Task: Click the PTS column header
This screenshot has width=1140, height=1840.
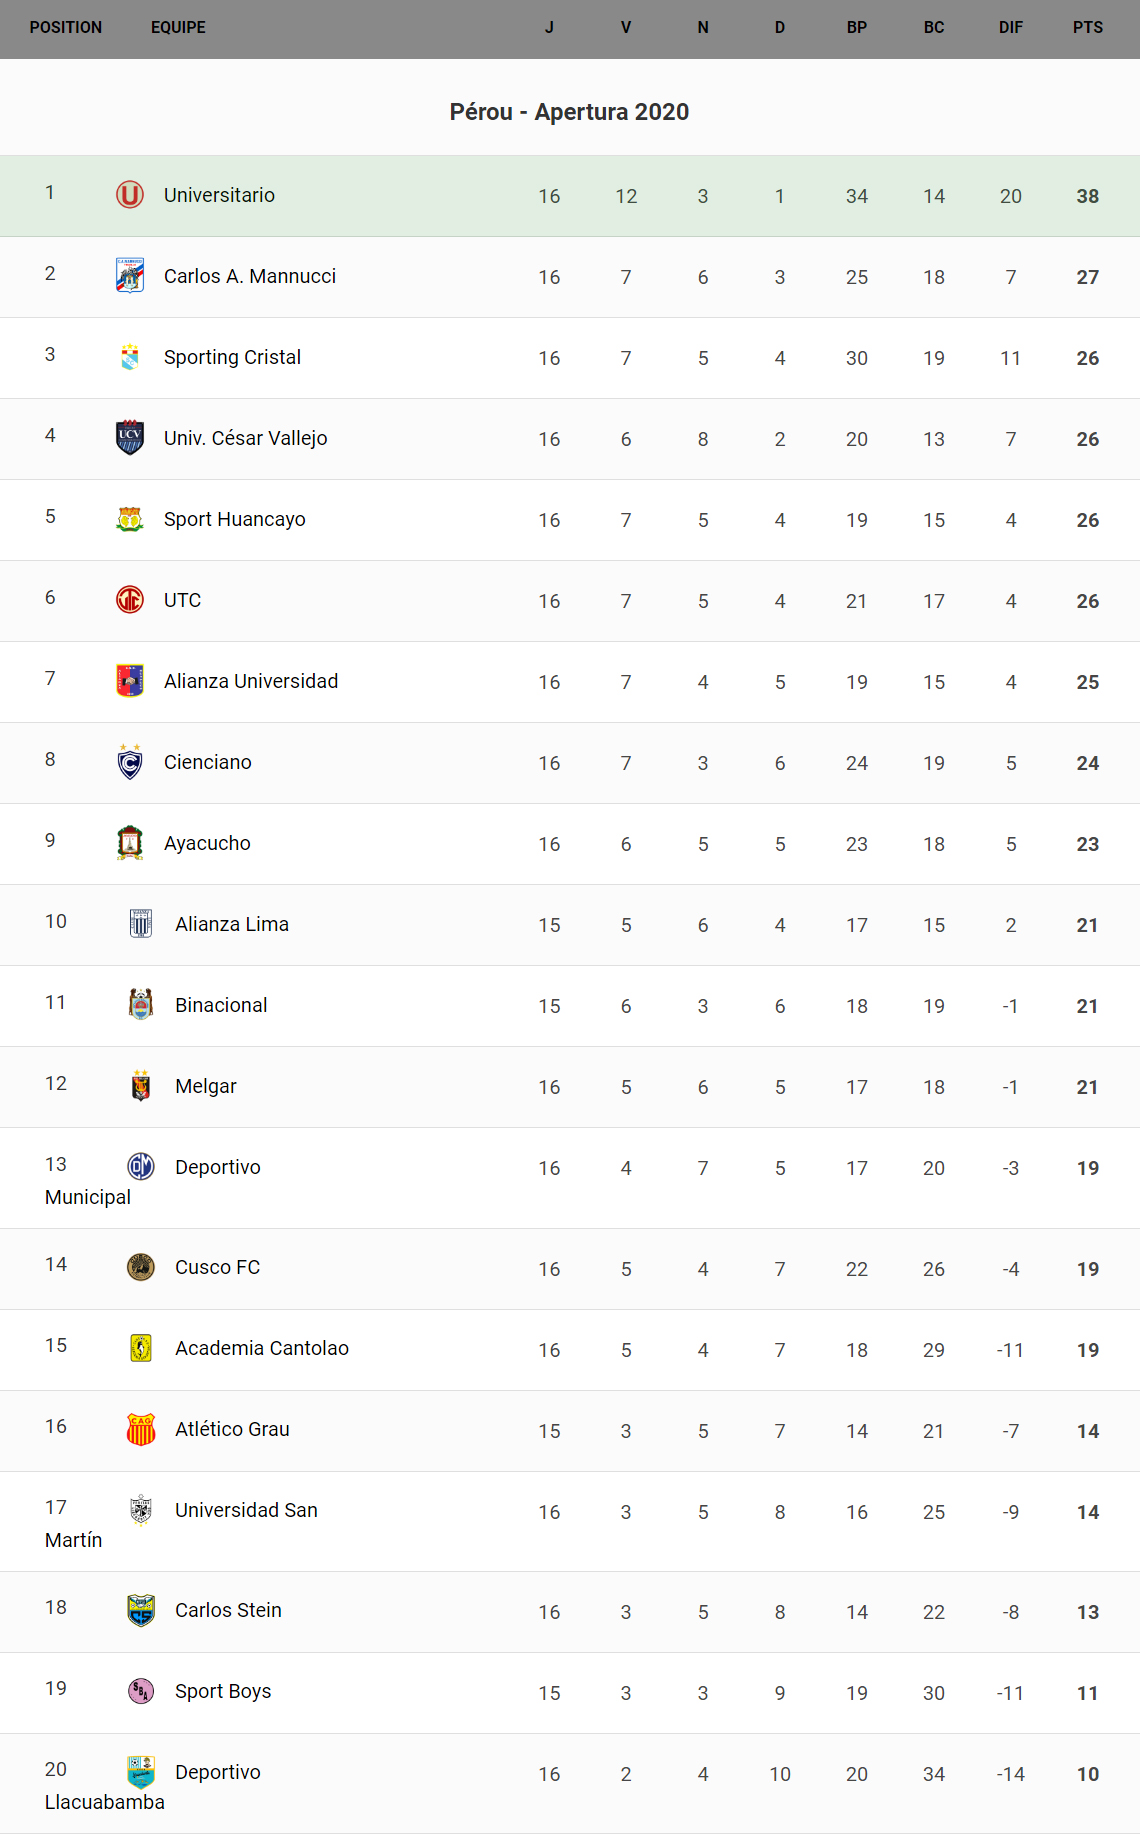Action: (1087, 28)
